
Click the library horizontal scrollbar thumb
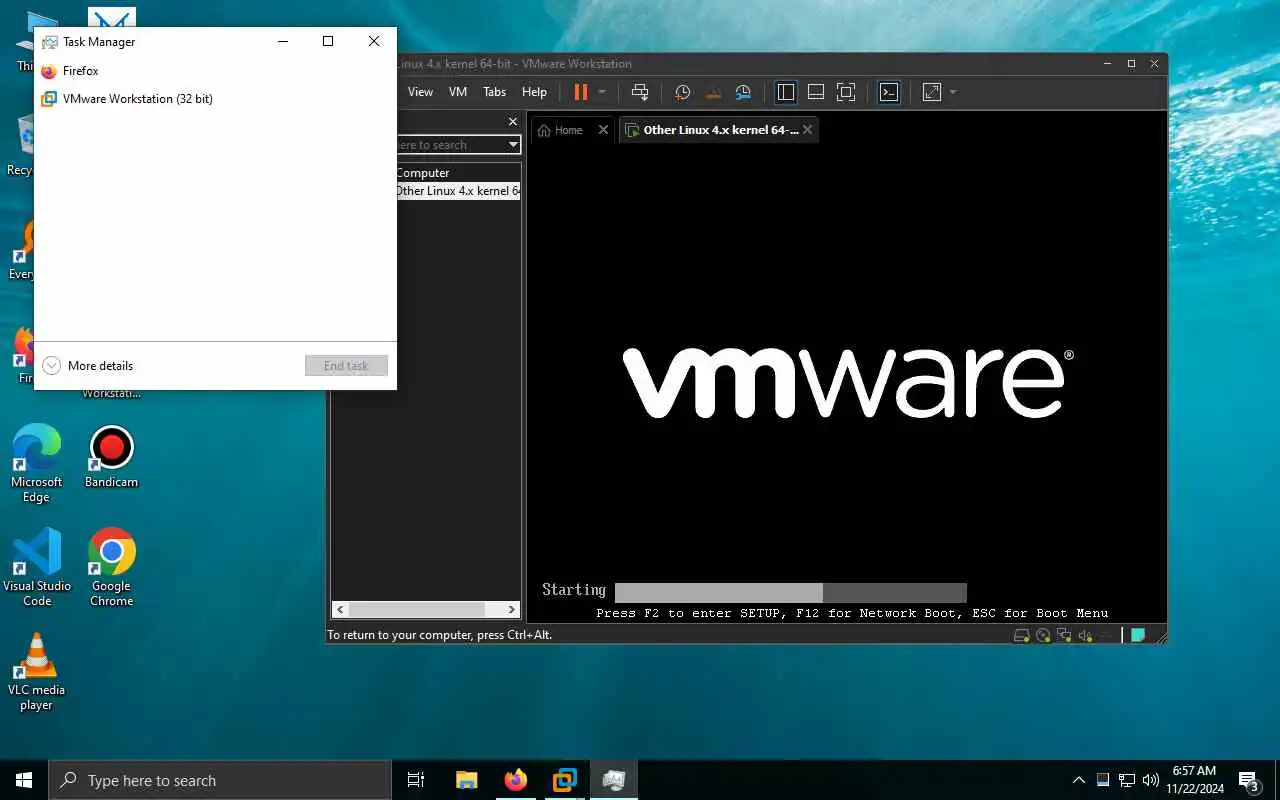[417, 609]
